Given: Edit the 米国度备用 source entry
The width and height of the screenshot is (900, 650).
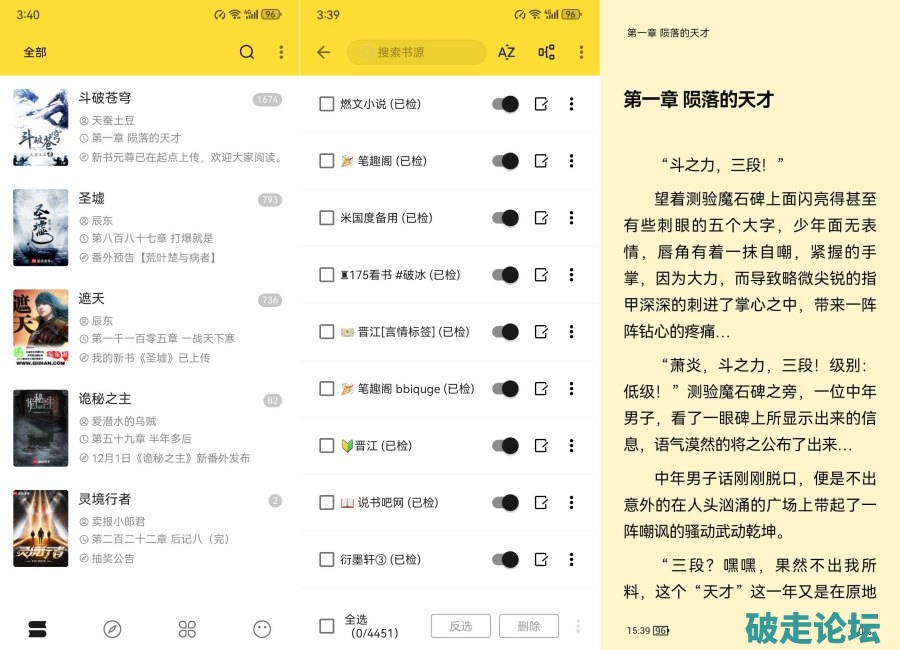Looking at the screenshot, I should [541, 218].
